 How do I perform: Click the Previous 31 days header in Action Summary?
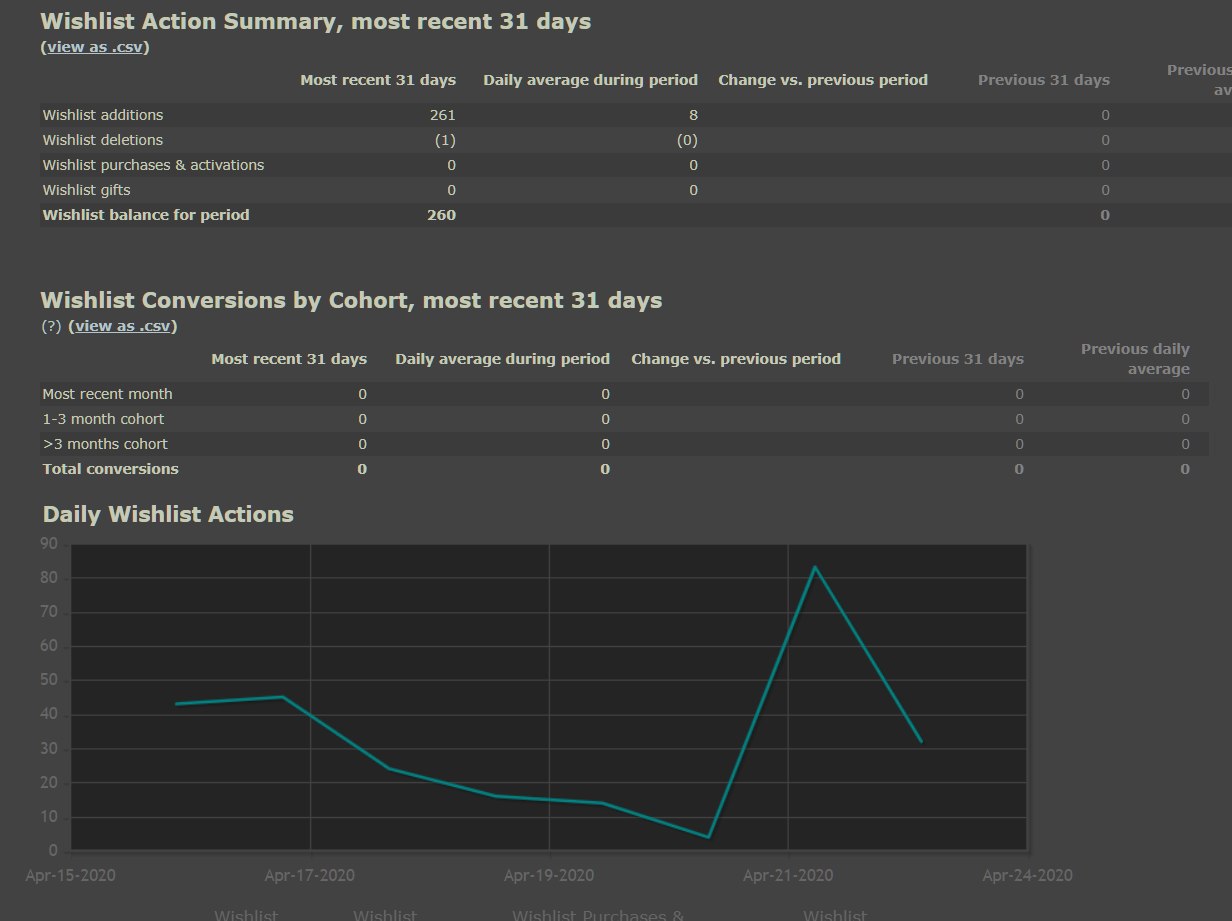coord(1044,80)
